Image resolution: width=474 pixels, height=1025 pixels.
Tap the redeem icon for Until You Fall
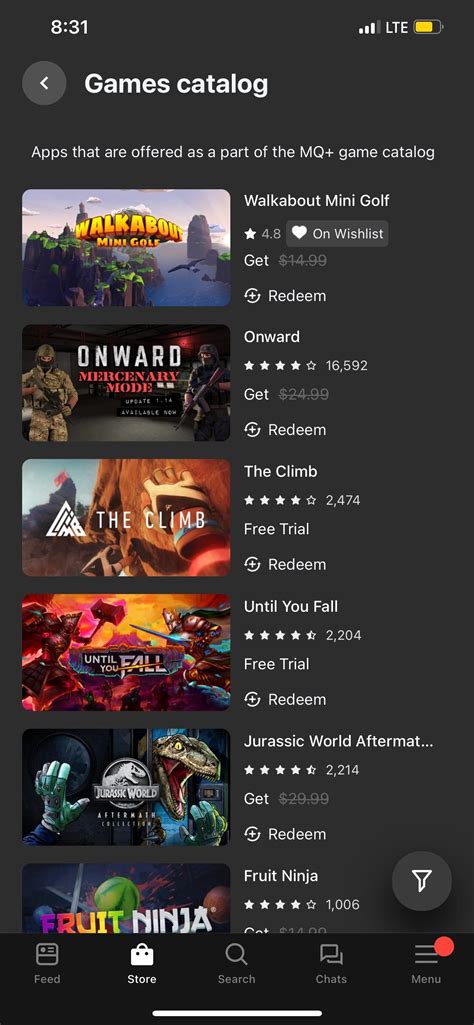click(x=252, y=699)
